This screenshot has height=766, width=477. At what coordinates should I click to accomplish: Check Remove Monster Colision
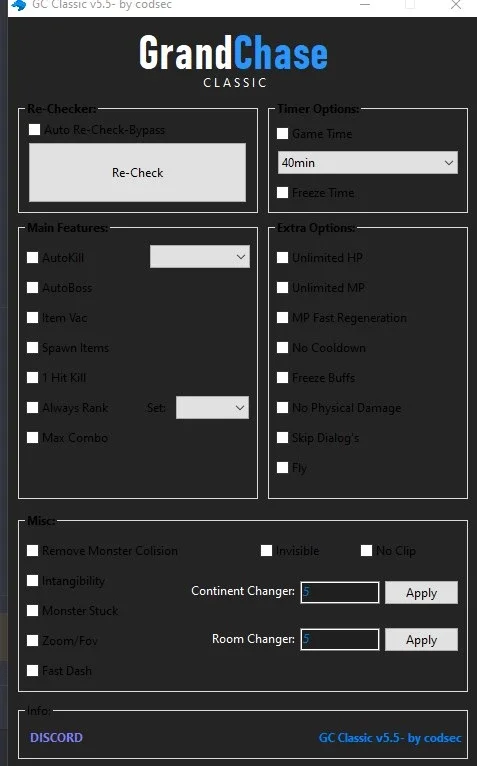point(33,551)
